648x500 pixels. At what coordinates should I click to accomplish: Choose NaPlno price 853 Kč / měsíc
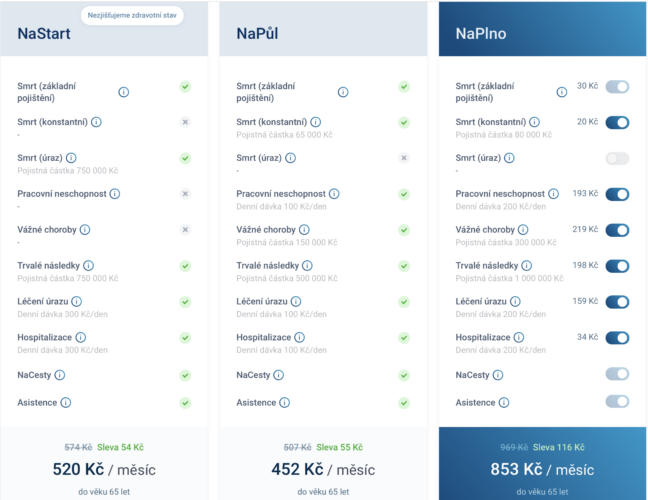pos(542,469)
